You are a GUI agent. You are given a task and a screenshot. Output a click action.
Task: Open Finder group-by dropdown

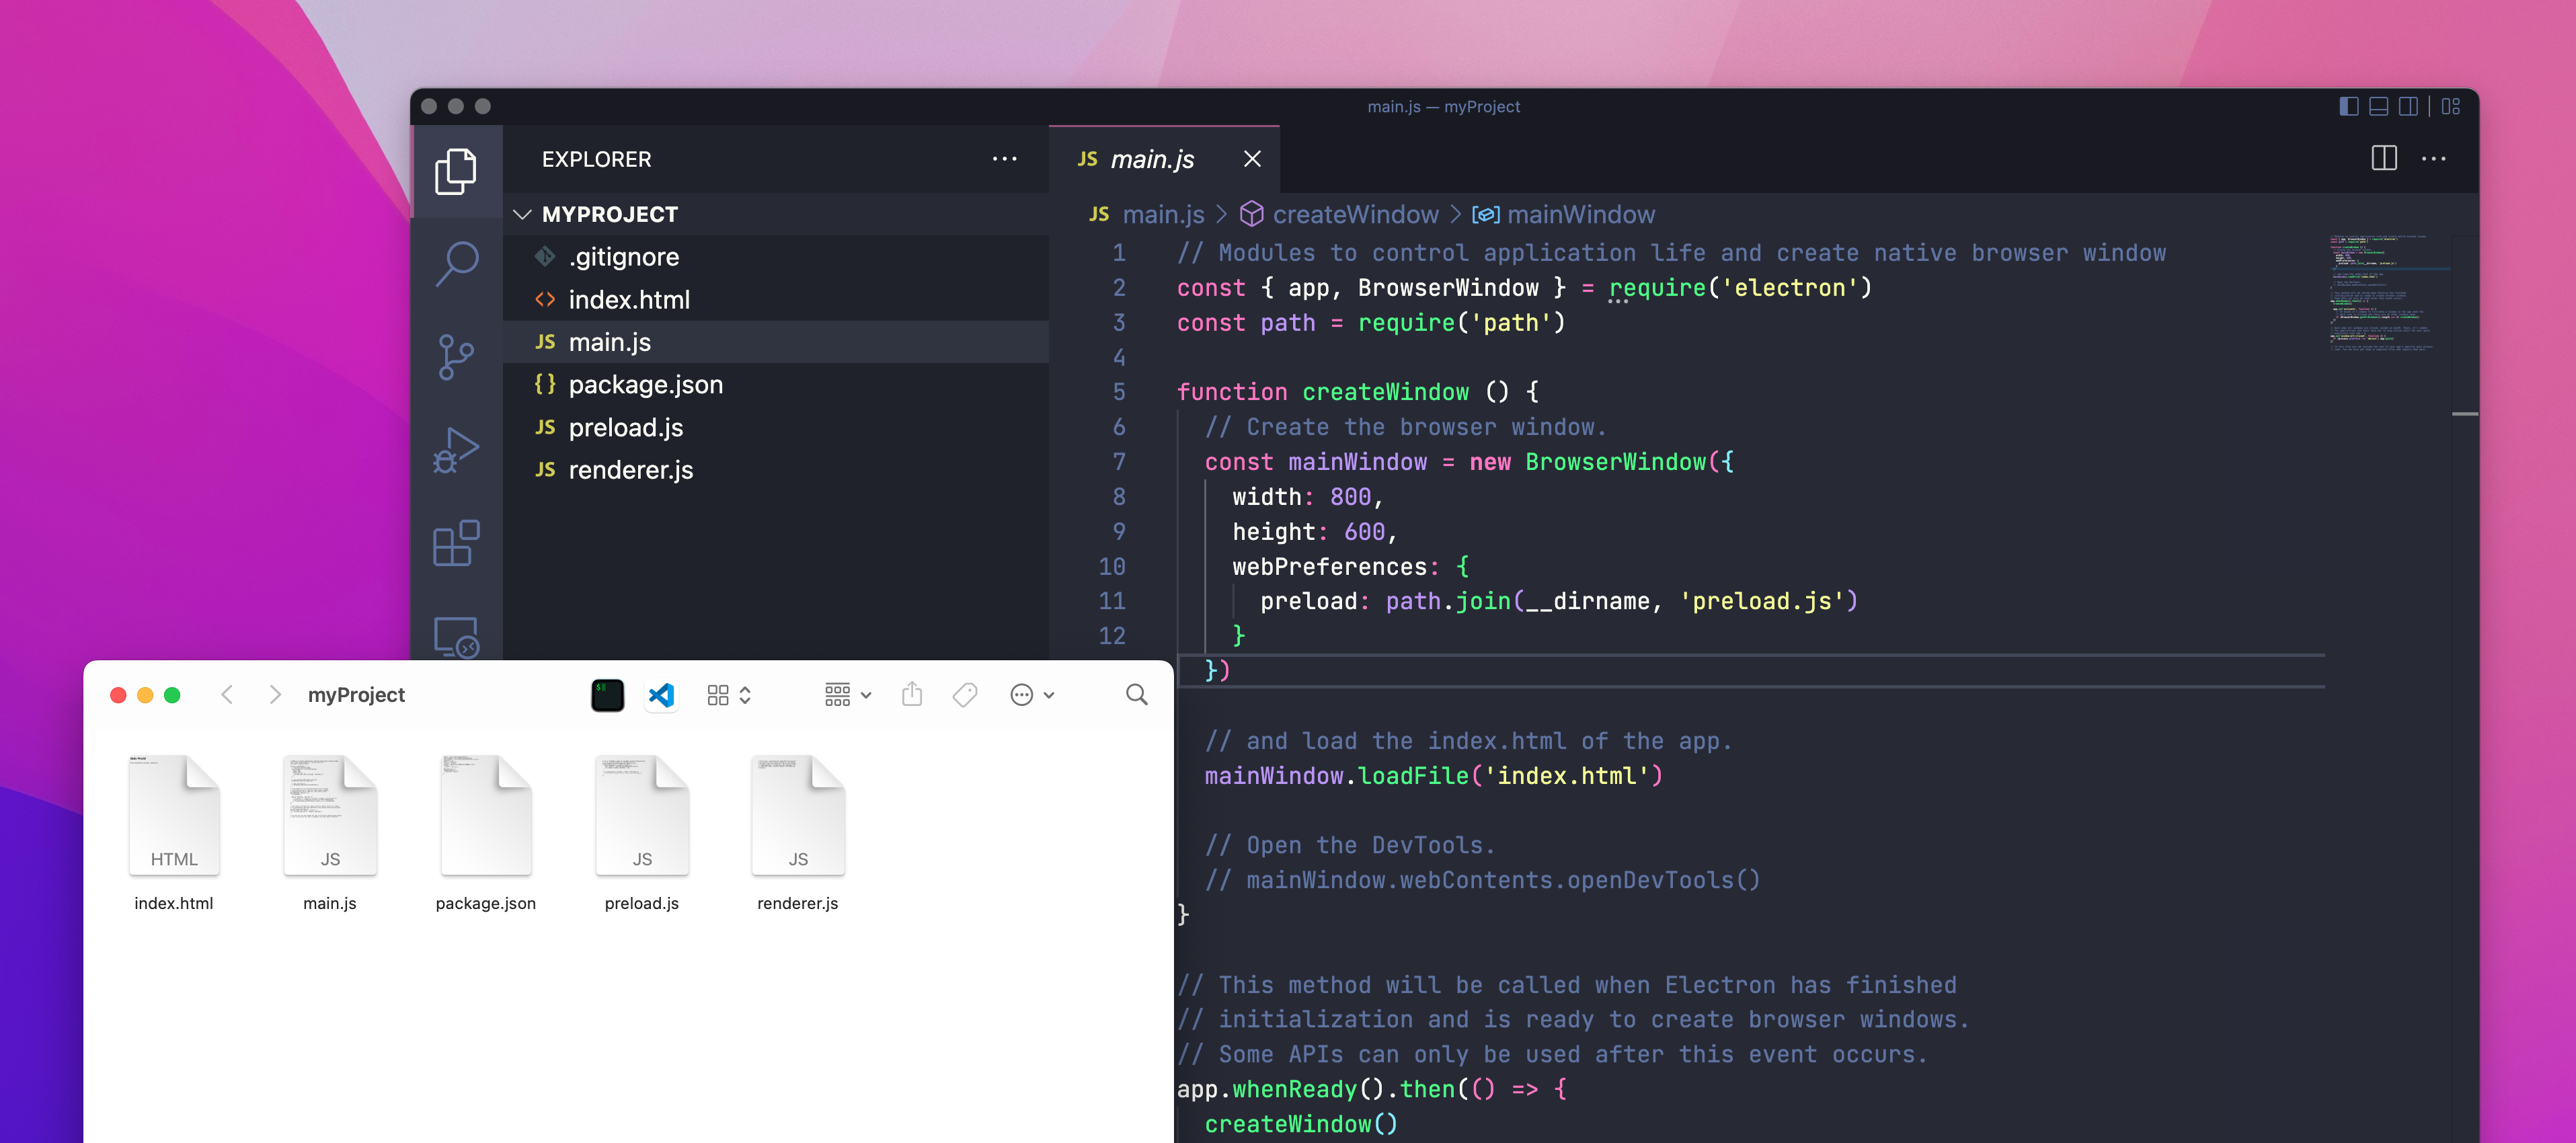tap(848, 695)
